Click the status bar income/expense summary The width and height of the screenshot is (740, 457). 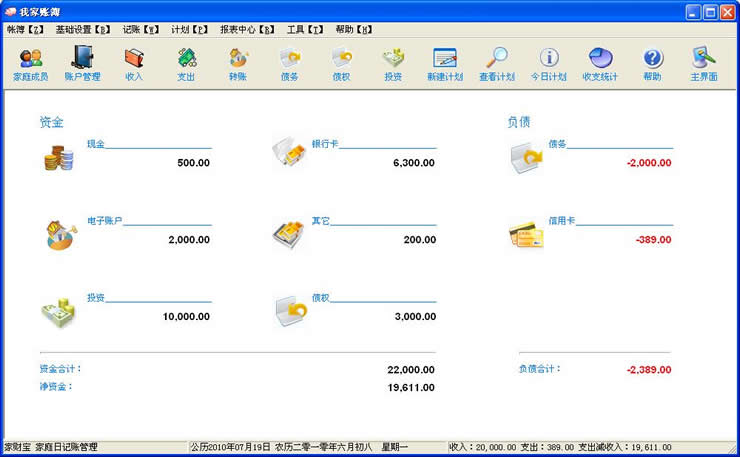pos(560,447)
